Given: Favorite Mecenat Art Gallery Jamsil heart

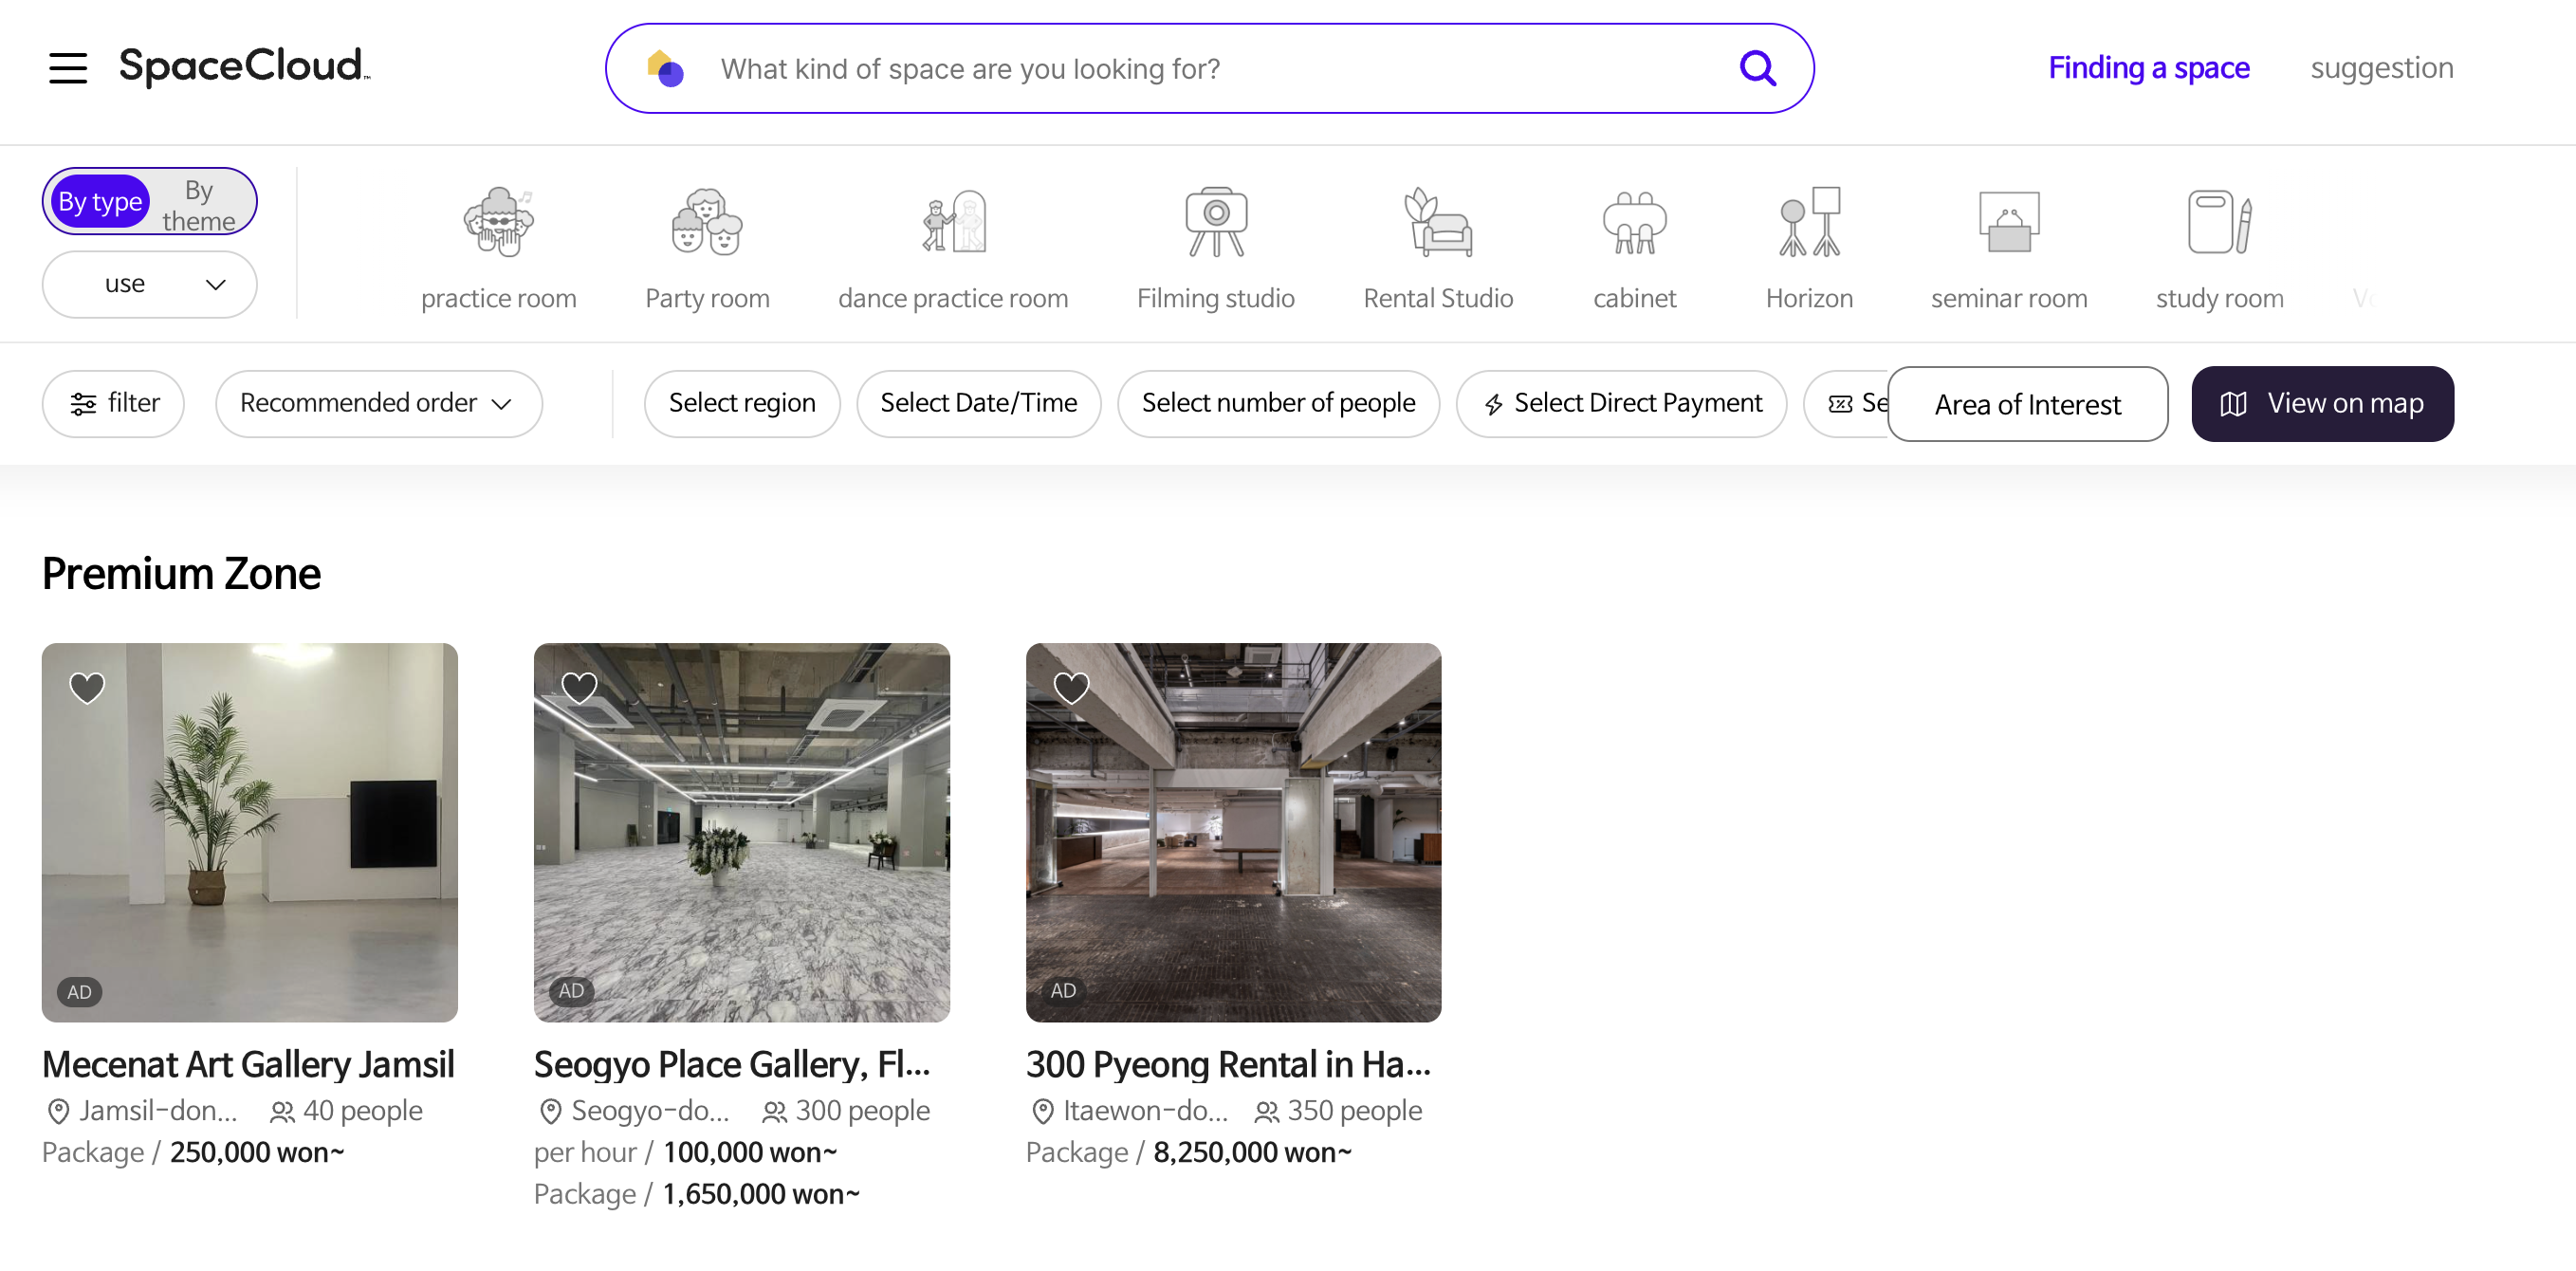Looking at the screenshot, I should 87,687.
